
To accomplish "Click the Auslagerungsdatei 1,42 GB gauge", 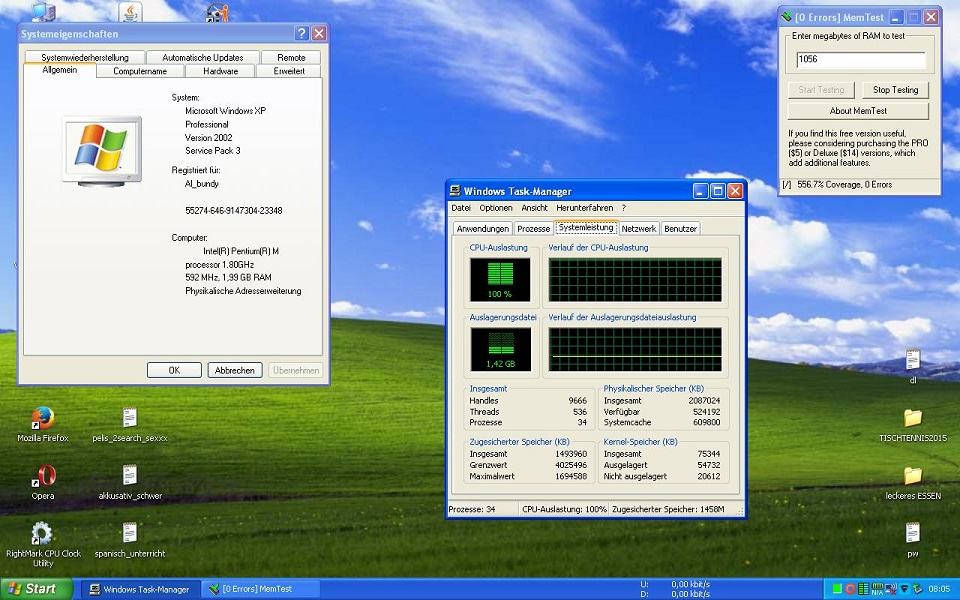I will pos(500,349).
